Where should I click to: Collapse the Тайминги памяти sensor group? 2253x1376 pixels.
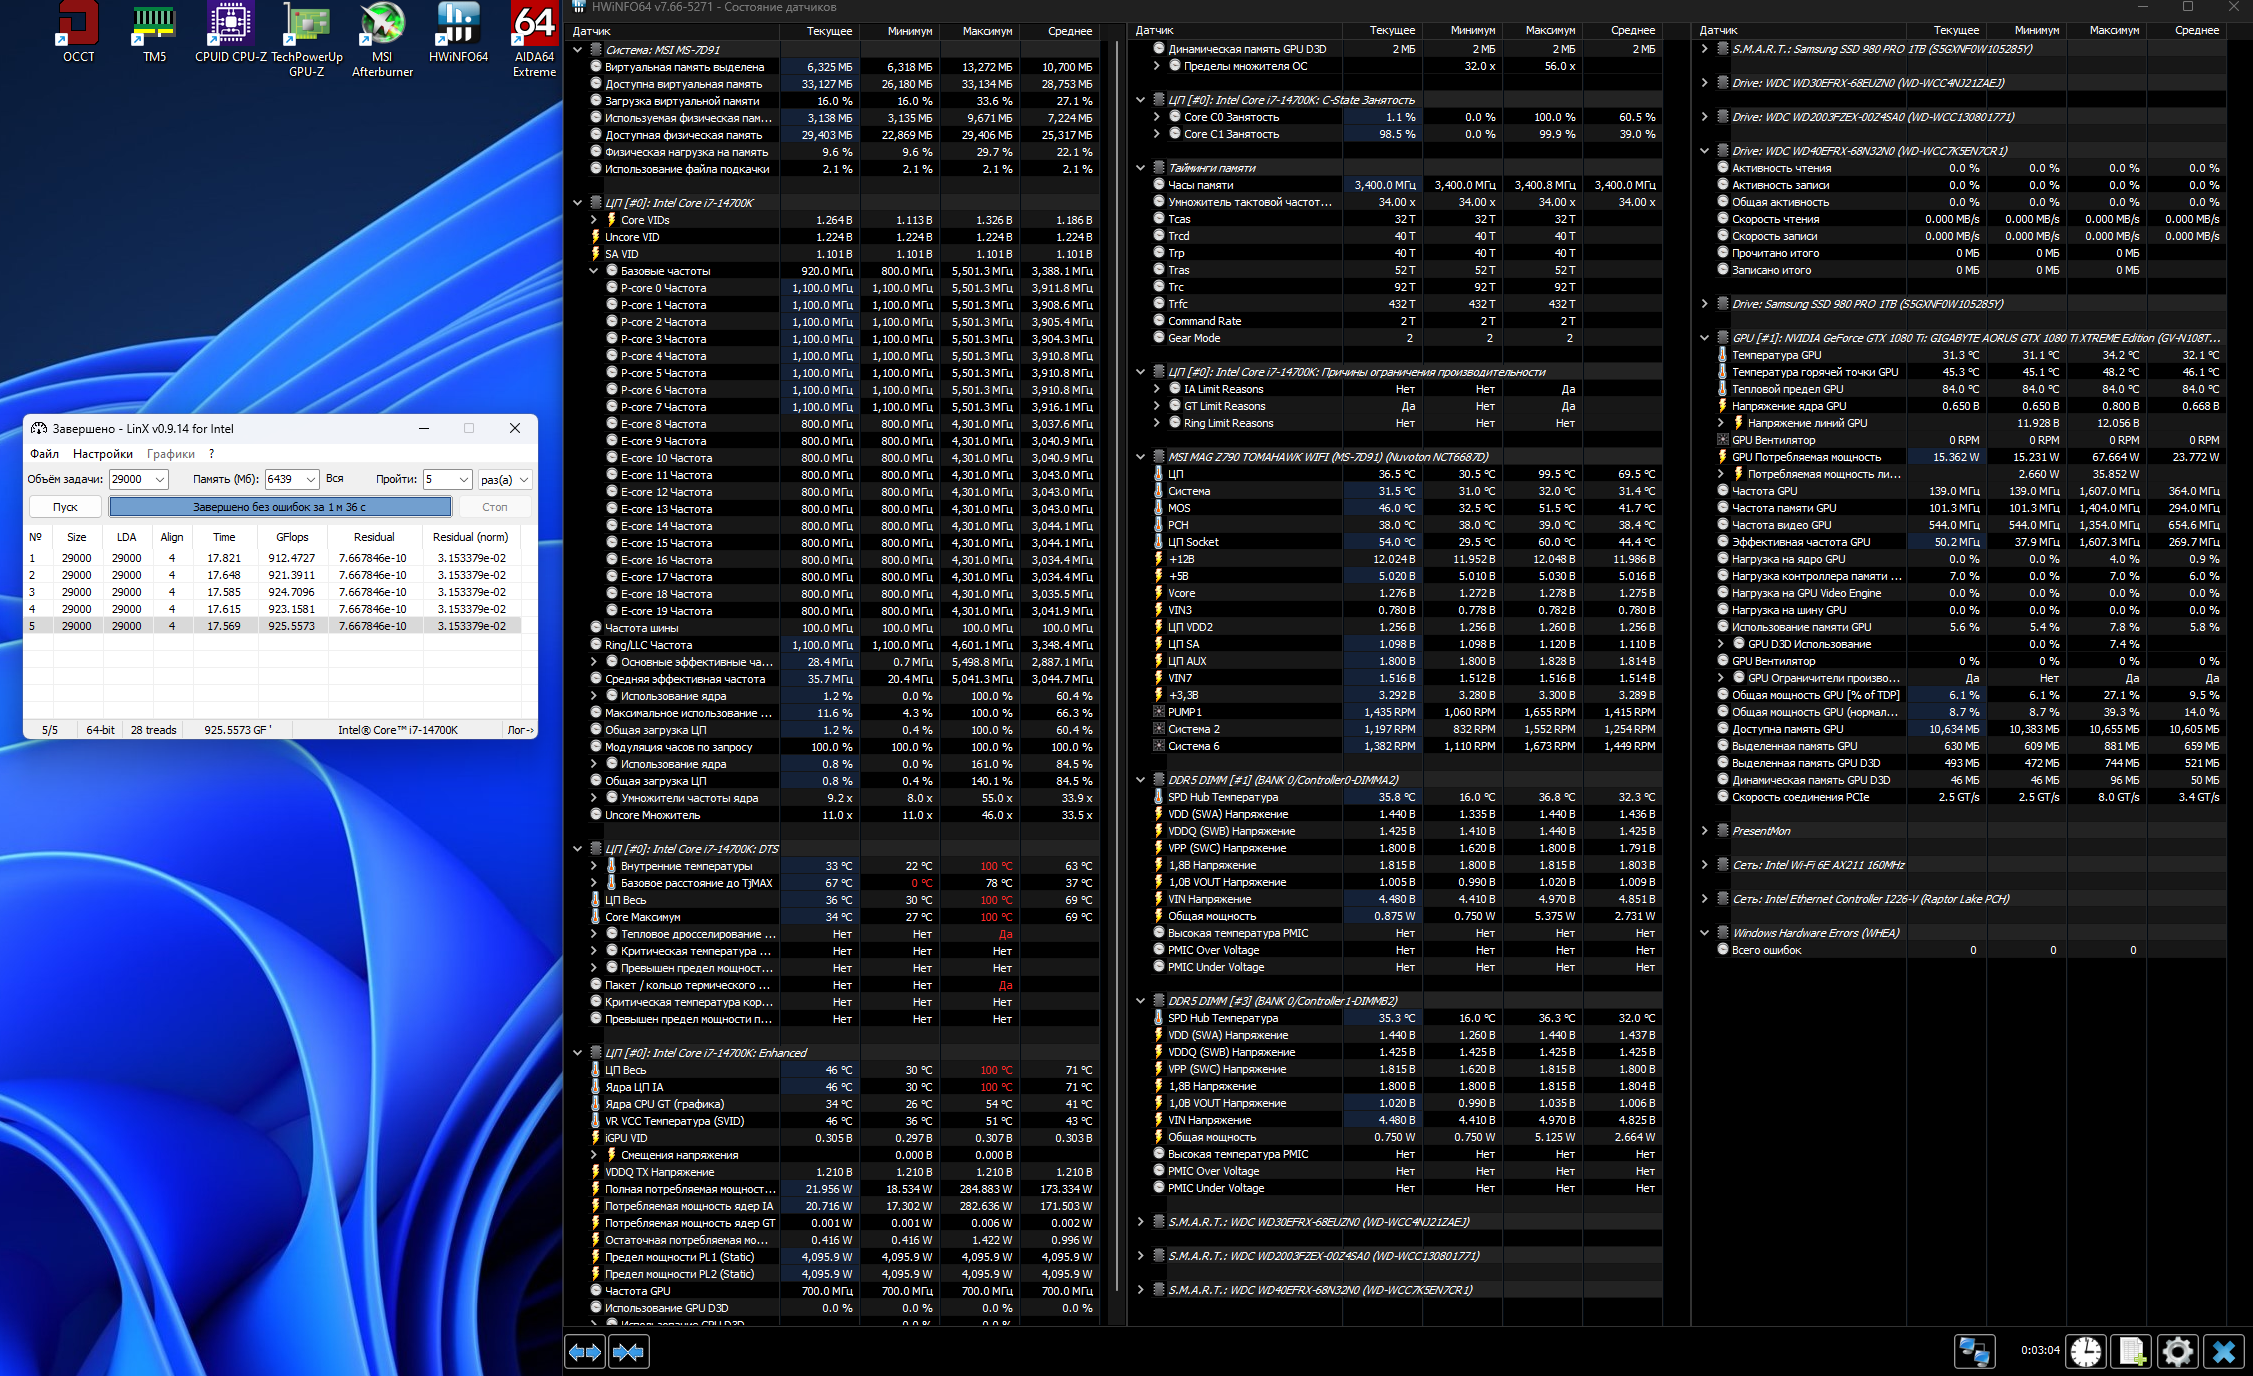1140,168
